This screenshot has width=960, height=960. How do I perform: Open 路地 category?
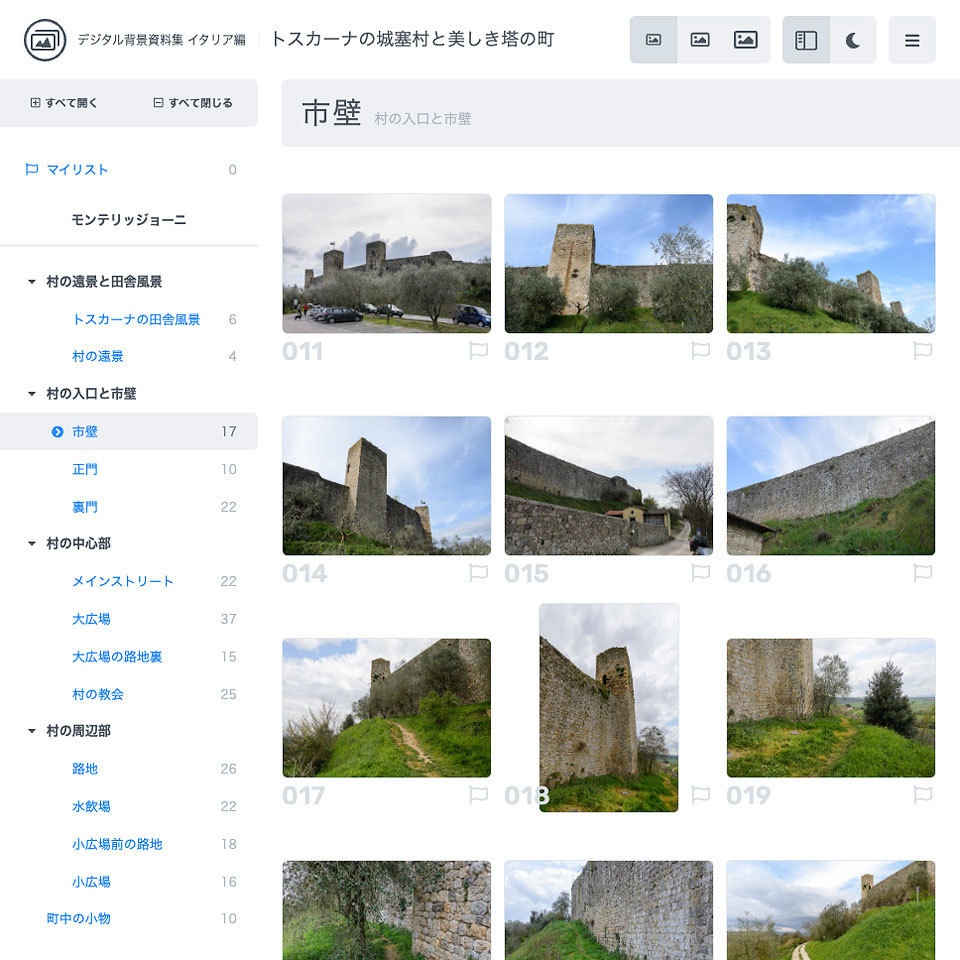tap(84, 769)
